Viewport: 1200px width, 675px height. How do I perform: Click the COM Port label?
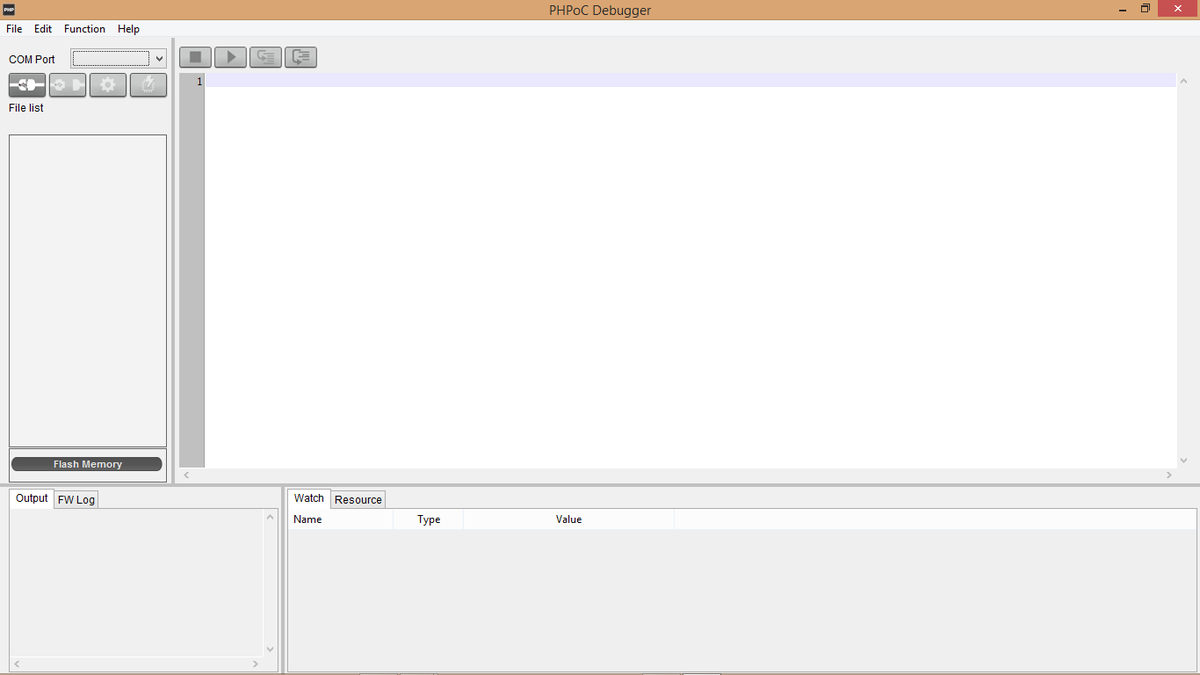[32, 59]
